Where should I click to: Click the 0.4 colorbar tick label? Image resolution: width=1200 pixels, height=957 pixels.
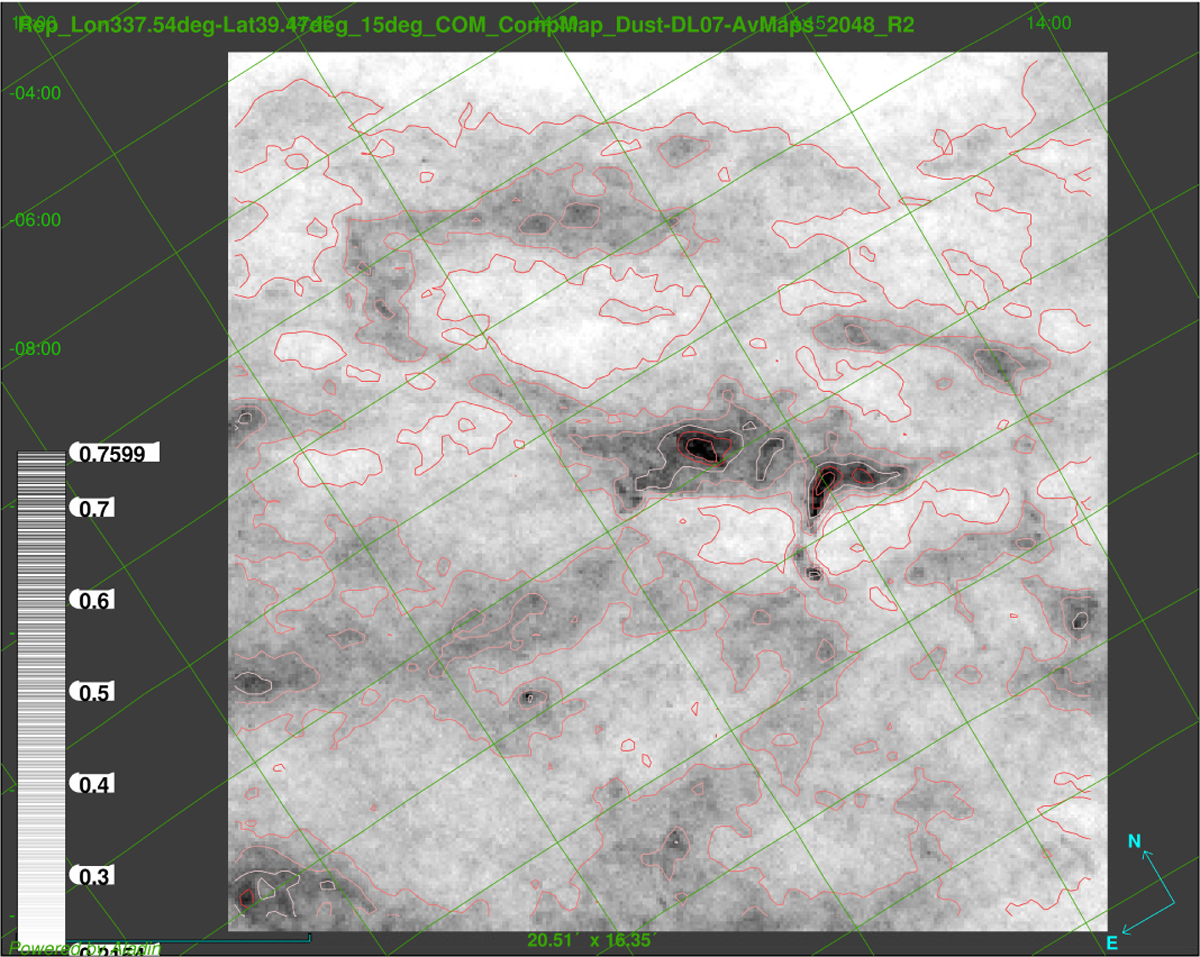coord(94,784)
